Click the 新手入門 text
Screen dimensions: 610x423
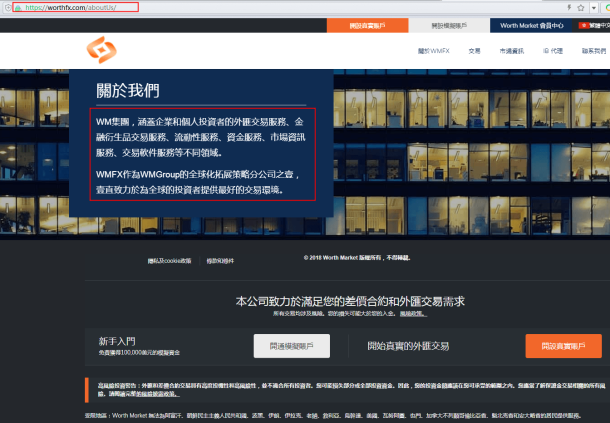[117, 341]
